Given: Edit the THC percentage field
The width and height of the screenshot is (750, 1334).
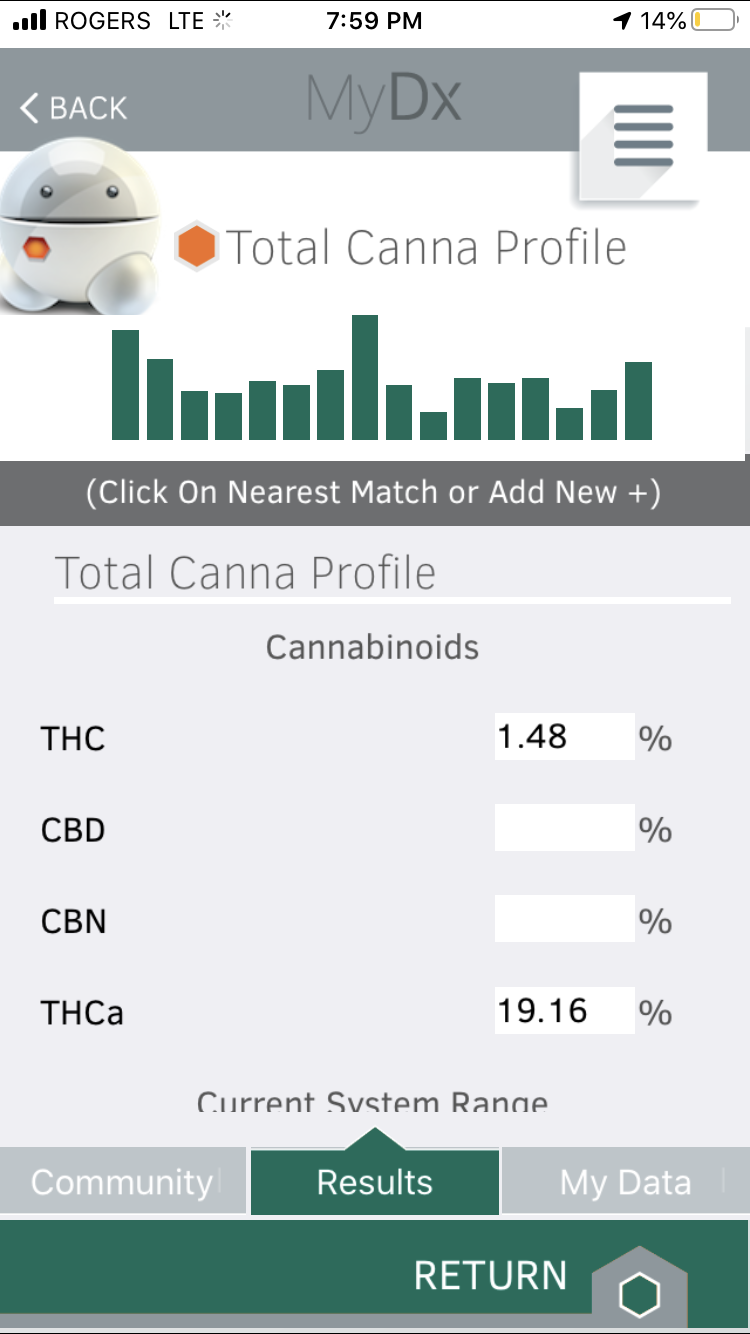Looking at the screenshot, I should pyautogui.click(x=564, y=737).
